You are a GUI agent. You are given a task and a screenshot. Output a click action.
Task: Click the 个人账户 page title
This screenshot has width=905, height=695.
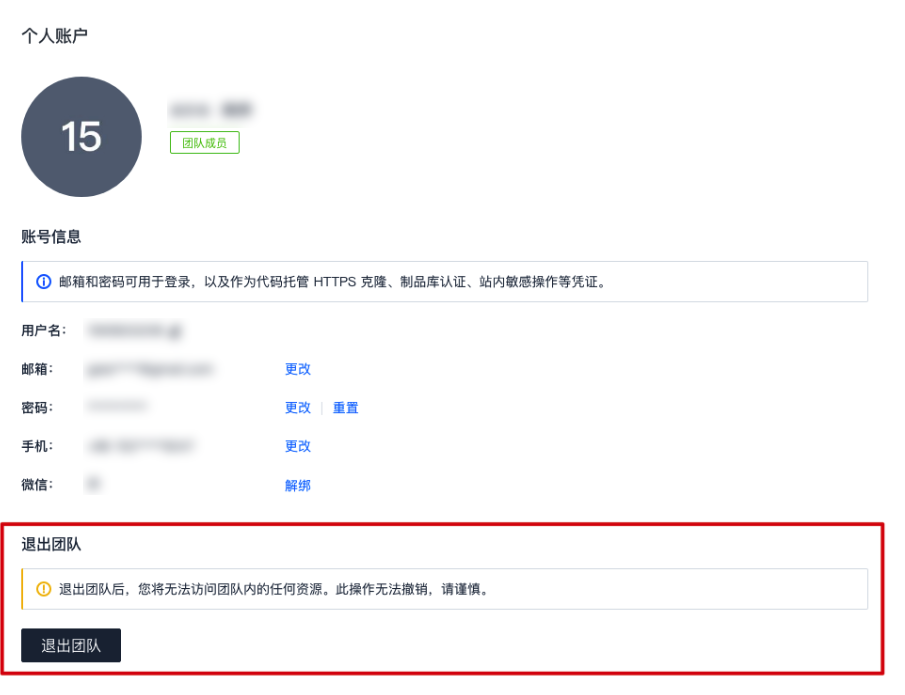55,36
